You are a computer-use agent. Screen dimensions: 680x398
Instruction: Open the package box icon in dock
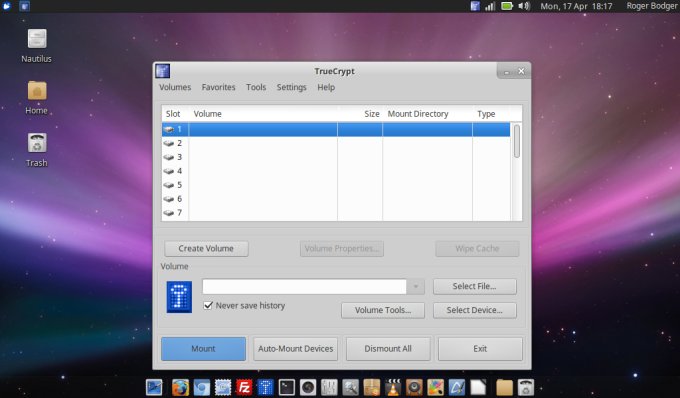coord(372,387)
